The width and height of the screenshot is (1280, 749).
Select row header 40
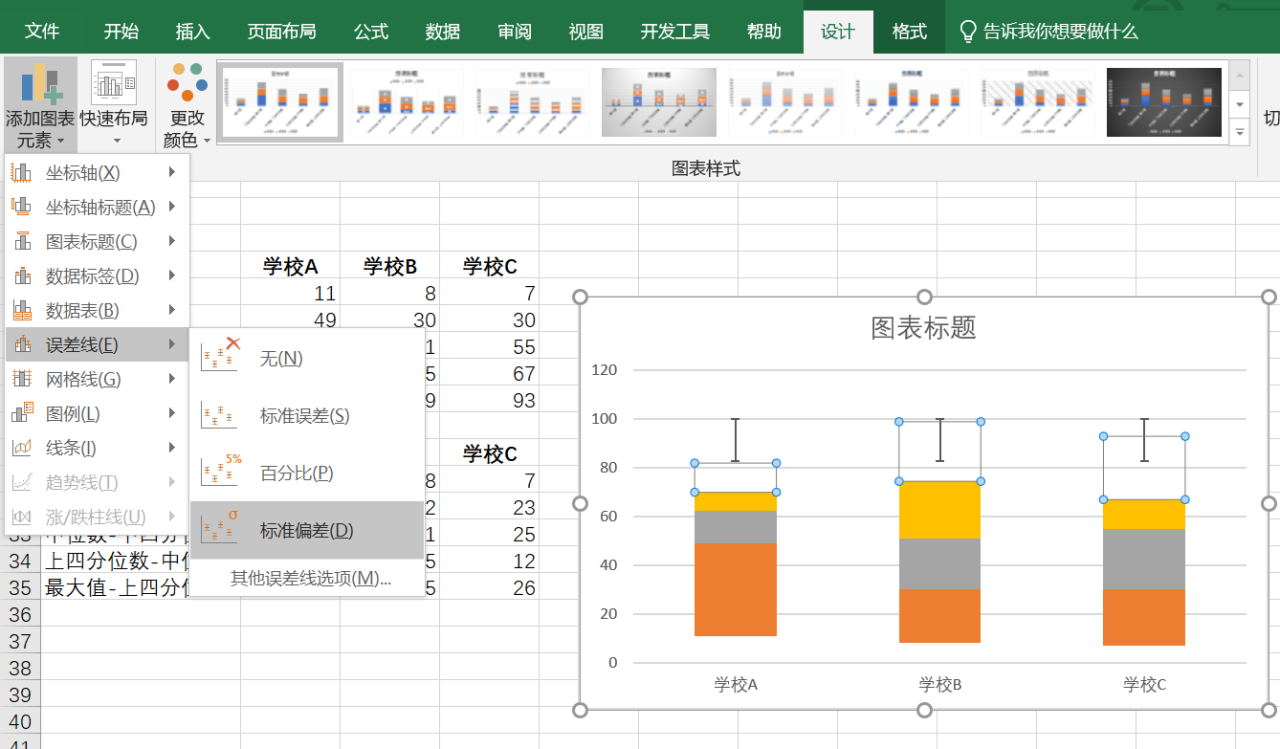[x=20, y=722]
